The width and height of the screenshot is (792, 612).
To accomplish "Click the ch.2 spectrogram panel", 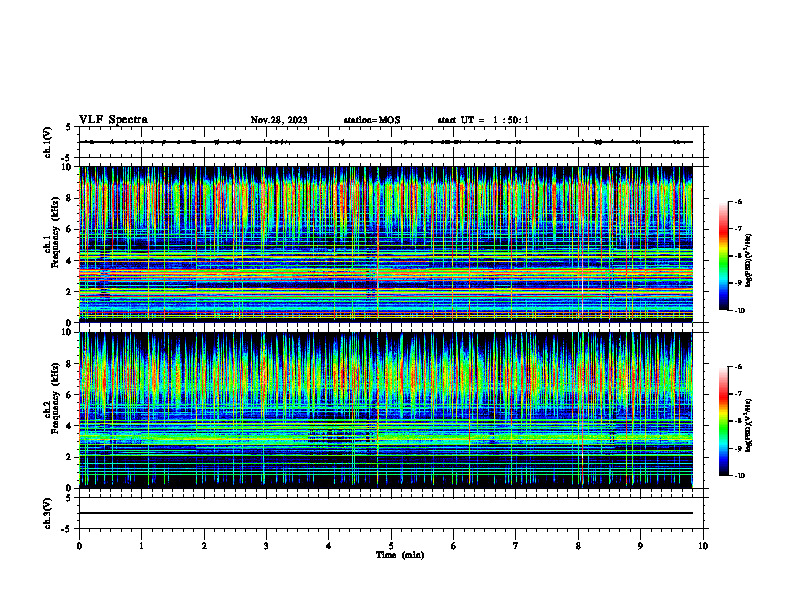I will [386, 410].
